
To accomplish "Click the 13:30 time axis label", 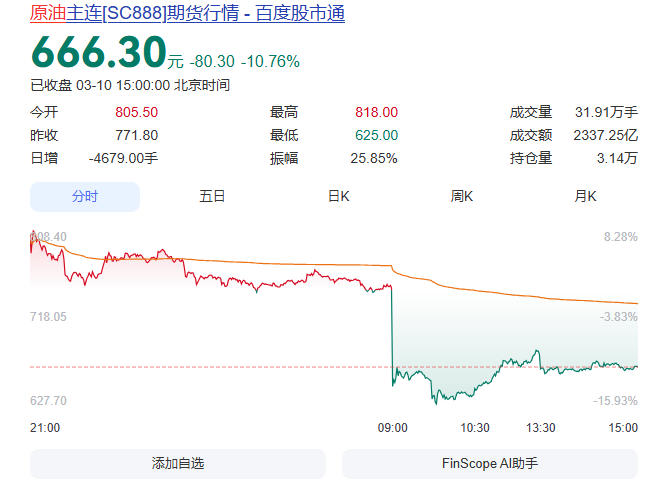I will click(541, 428).
